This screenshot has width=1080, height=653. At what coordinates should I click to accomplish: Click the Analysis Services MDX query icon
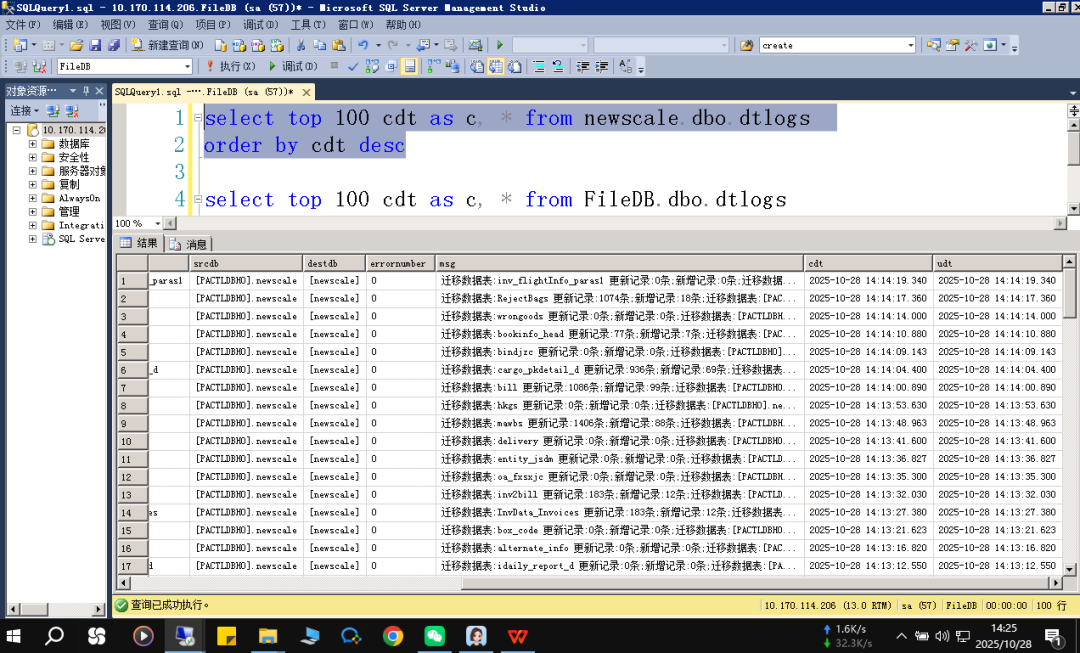[x=239, y=45]
